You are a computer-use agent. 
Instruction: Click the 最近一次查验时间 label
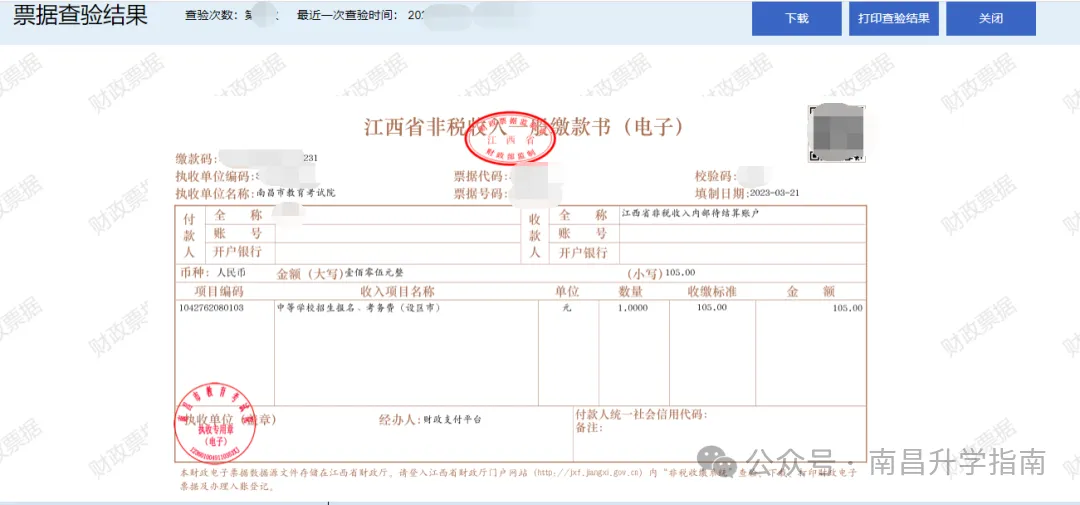coord(346,15)
